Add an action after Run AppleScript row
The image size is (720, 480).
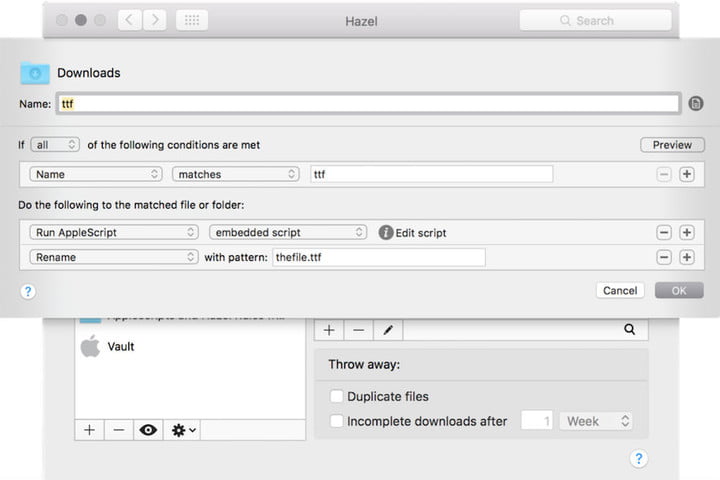click(x=687, y=233)
